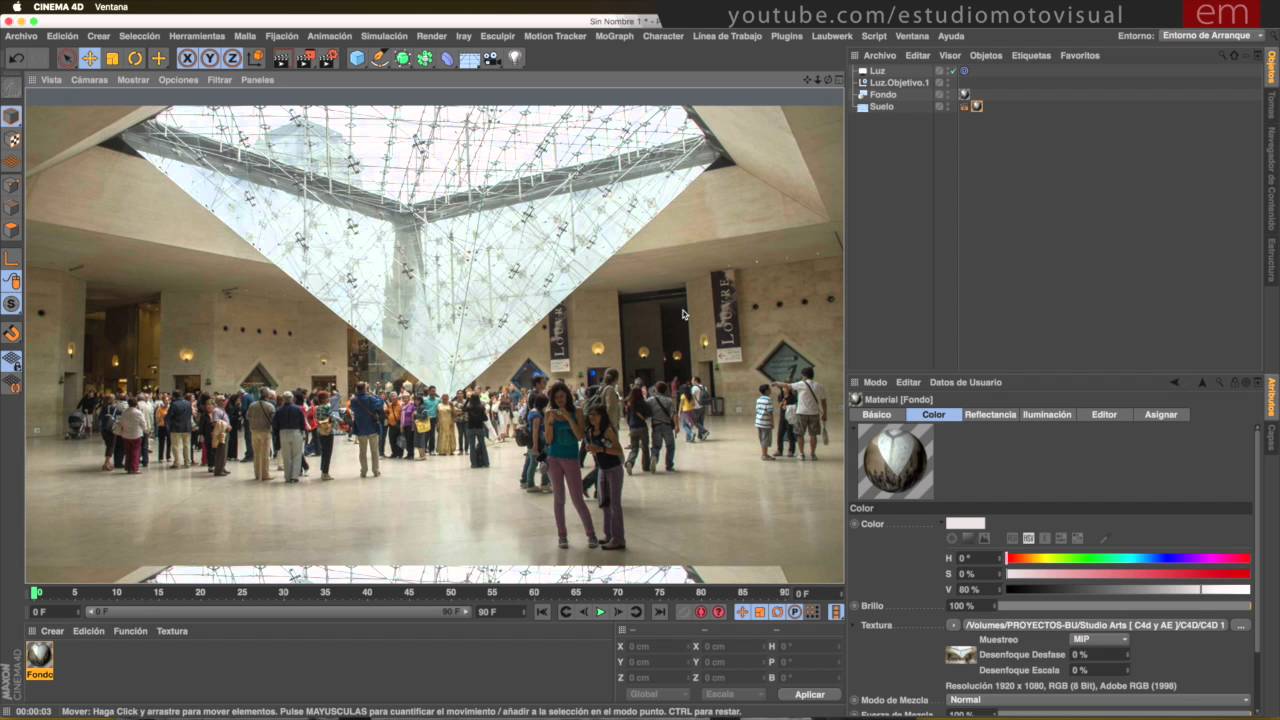Open the MoGraph menu
1280x720 pixels.
614,36
